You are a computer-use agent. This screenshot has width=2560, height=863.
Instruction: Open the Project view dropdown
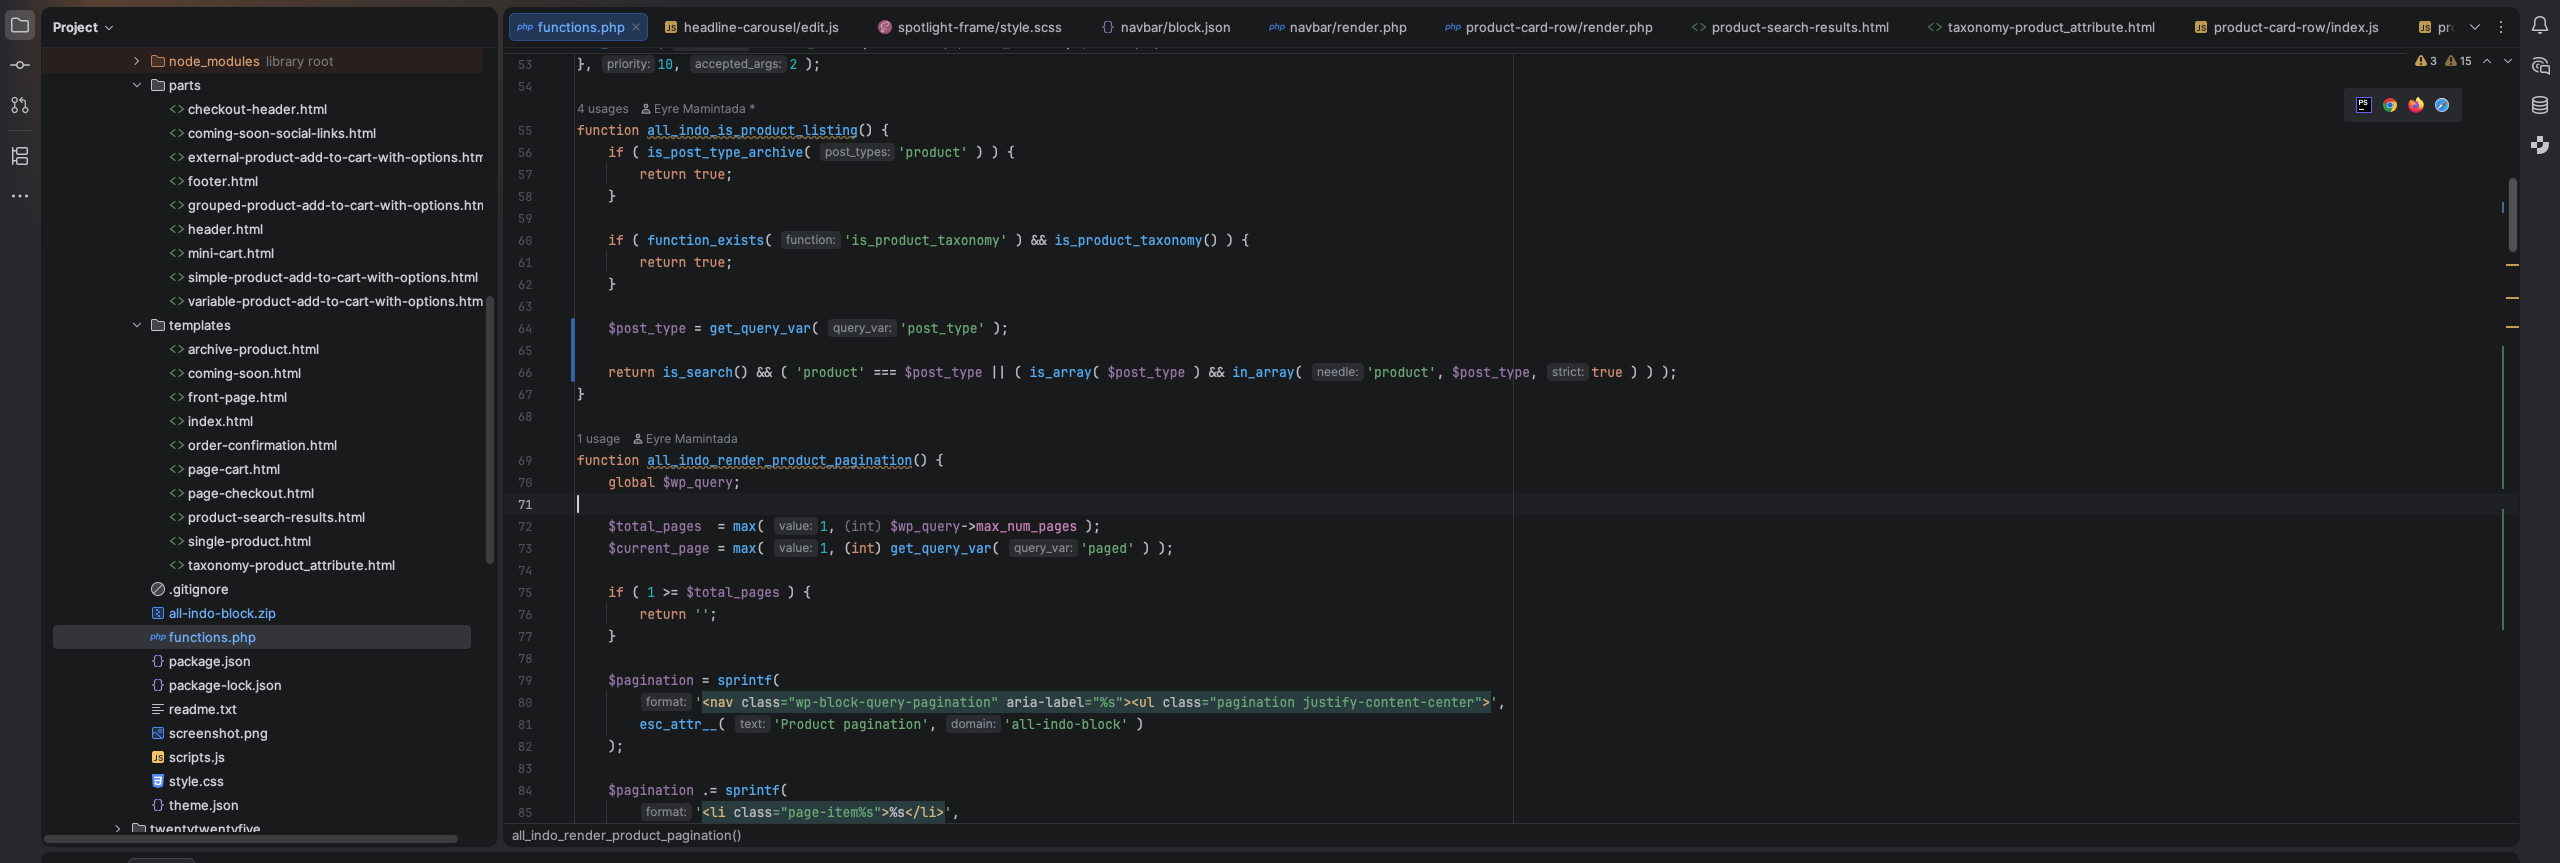(83, 27)
